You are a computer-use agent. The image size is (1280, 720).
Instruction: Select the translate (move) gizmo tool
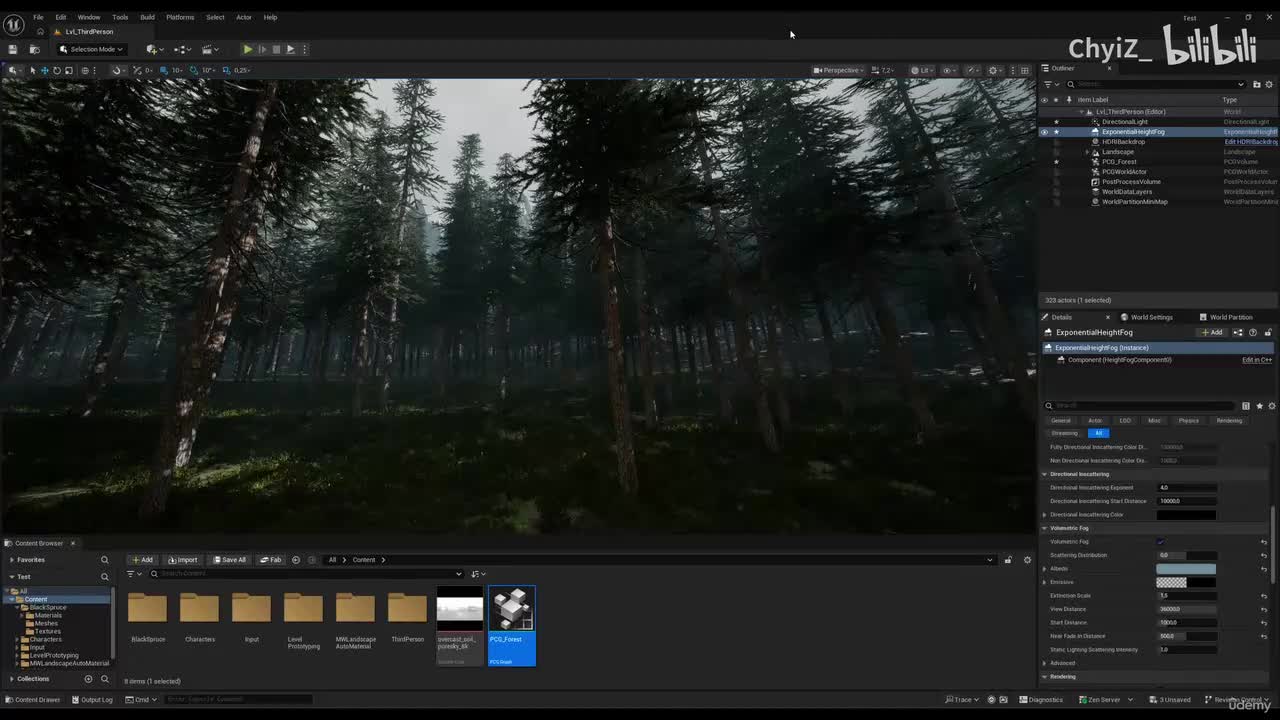[x=44, y=70]
